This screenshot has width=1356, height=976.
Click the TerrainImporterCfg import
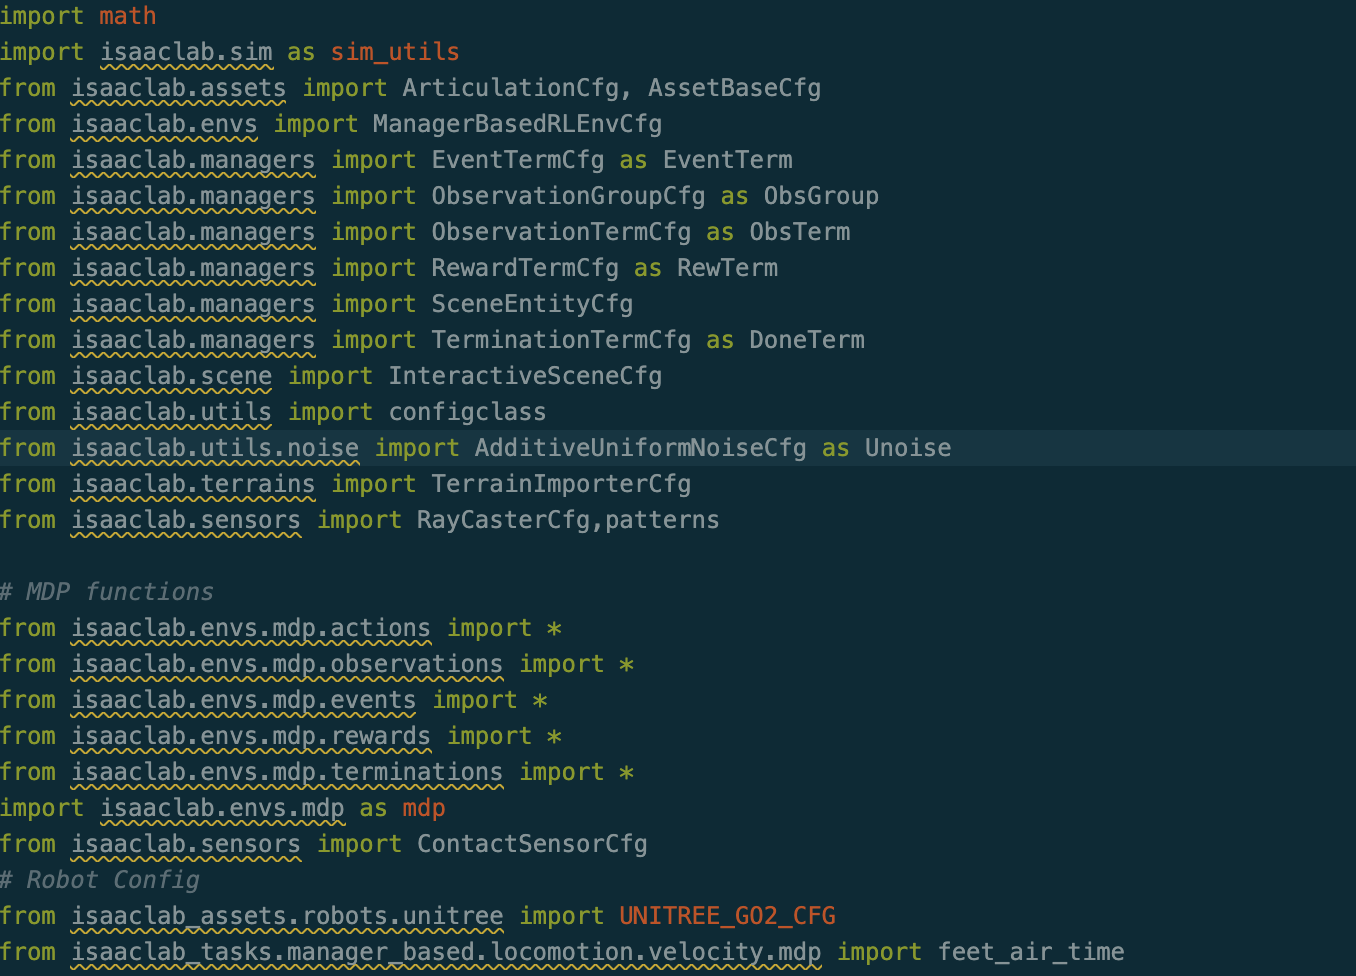pos(561,484)
